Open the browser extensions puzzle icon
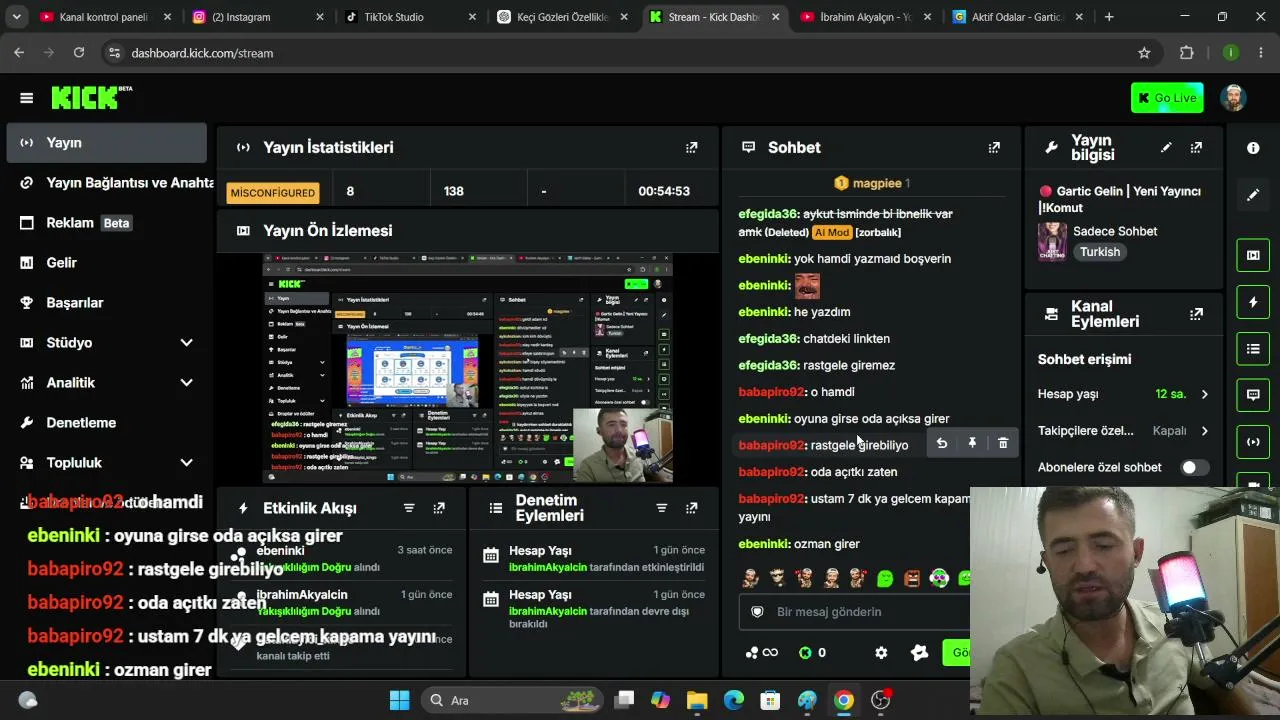Screen dimensions: 1280x720 1187,53
